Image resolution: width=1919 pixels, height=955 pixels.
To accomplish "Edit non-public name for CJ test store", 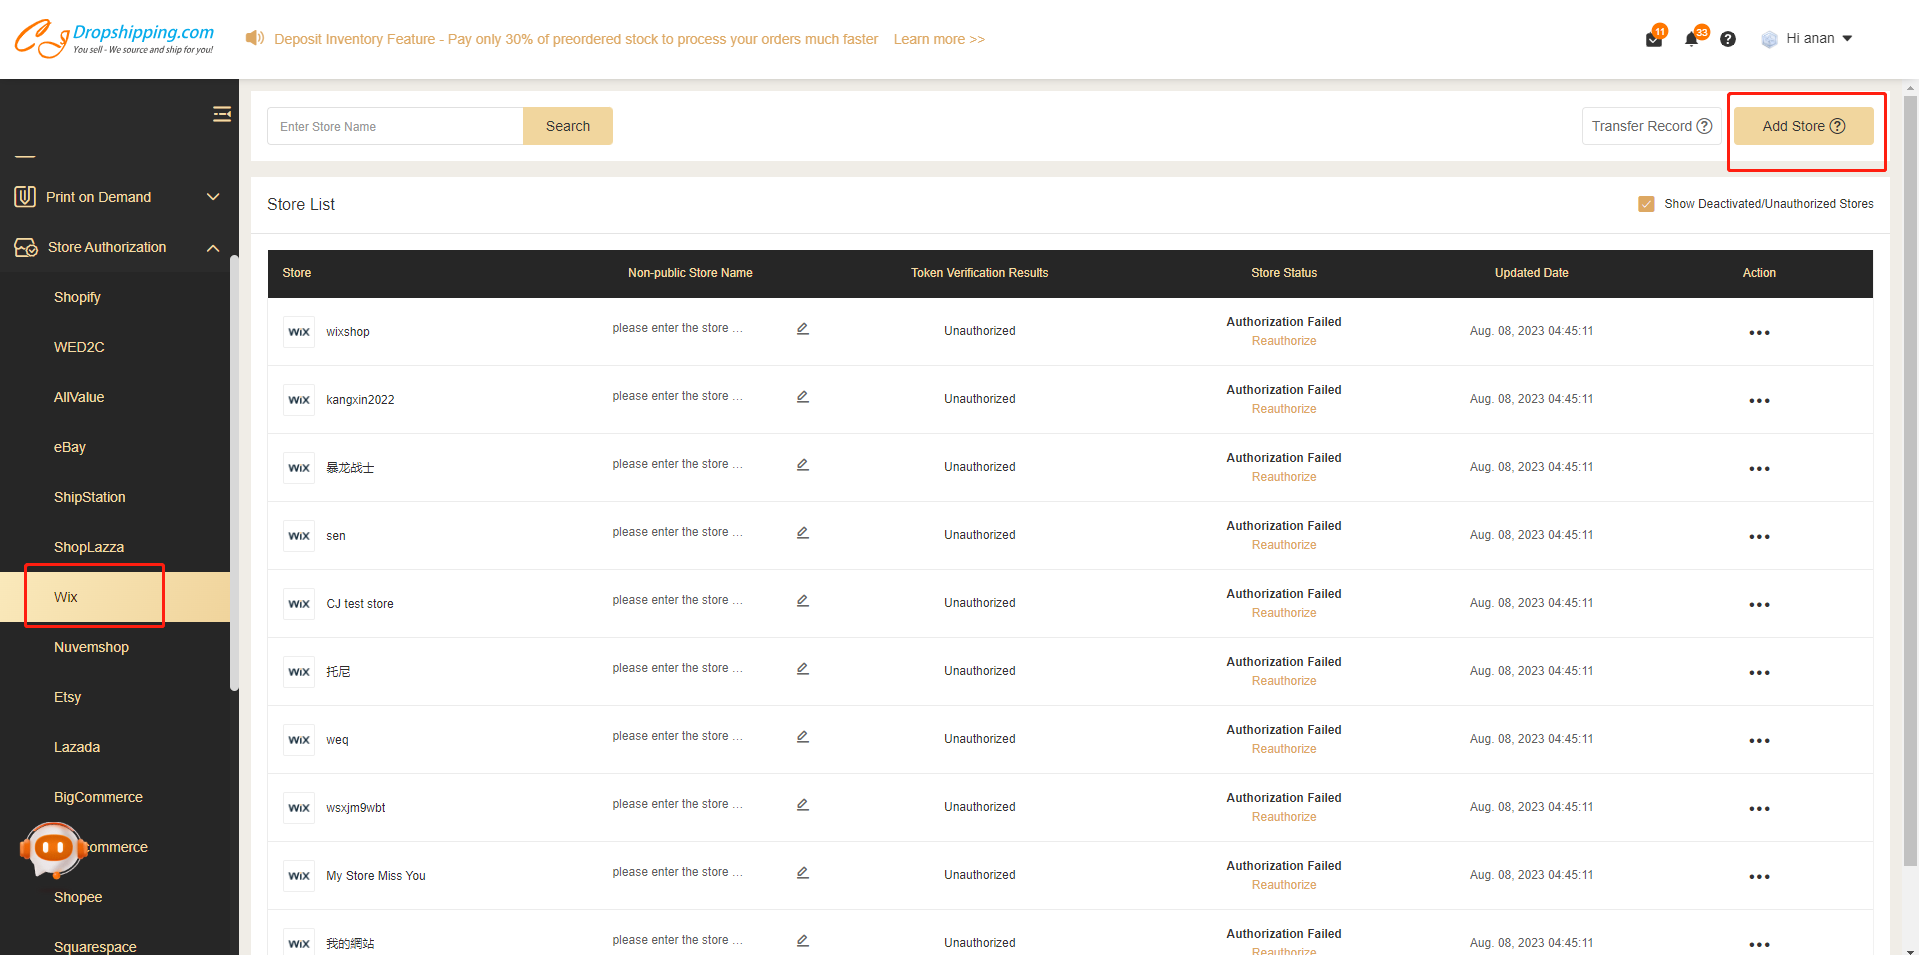I will point(802,601).
